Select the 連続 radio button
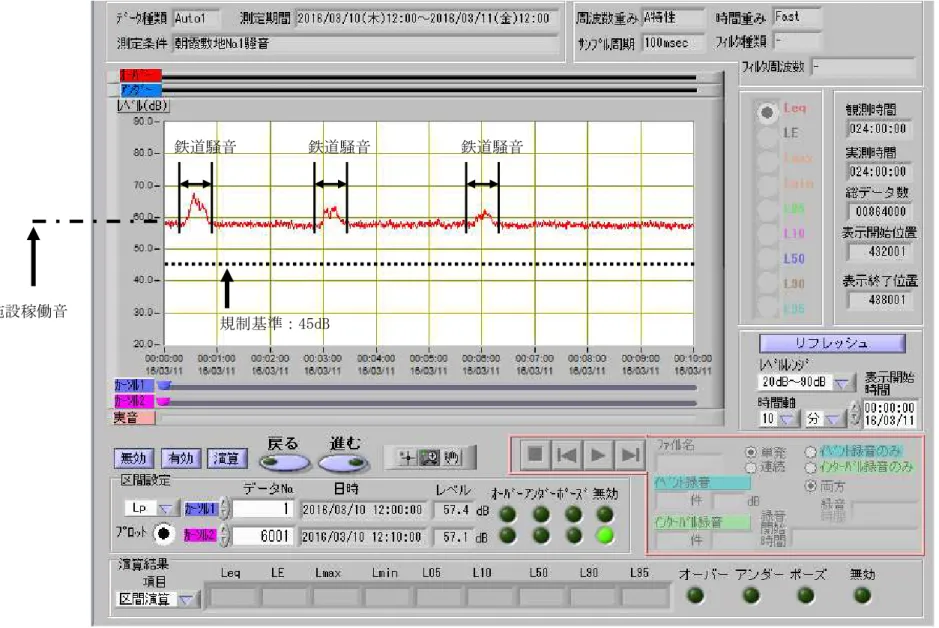This screenshot has width=939, height=628. coord(750,467)
